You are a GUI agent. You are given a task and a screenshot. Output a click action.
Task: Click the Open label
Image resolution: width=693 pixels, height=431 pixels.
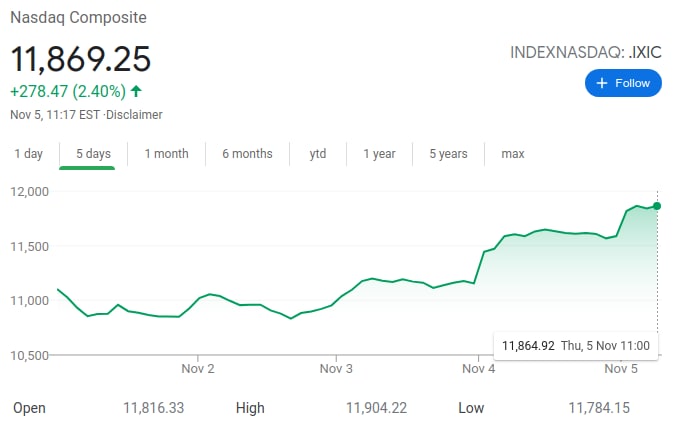[29, 408]
